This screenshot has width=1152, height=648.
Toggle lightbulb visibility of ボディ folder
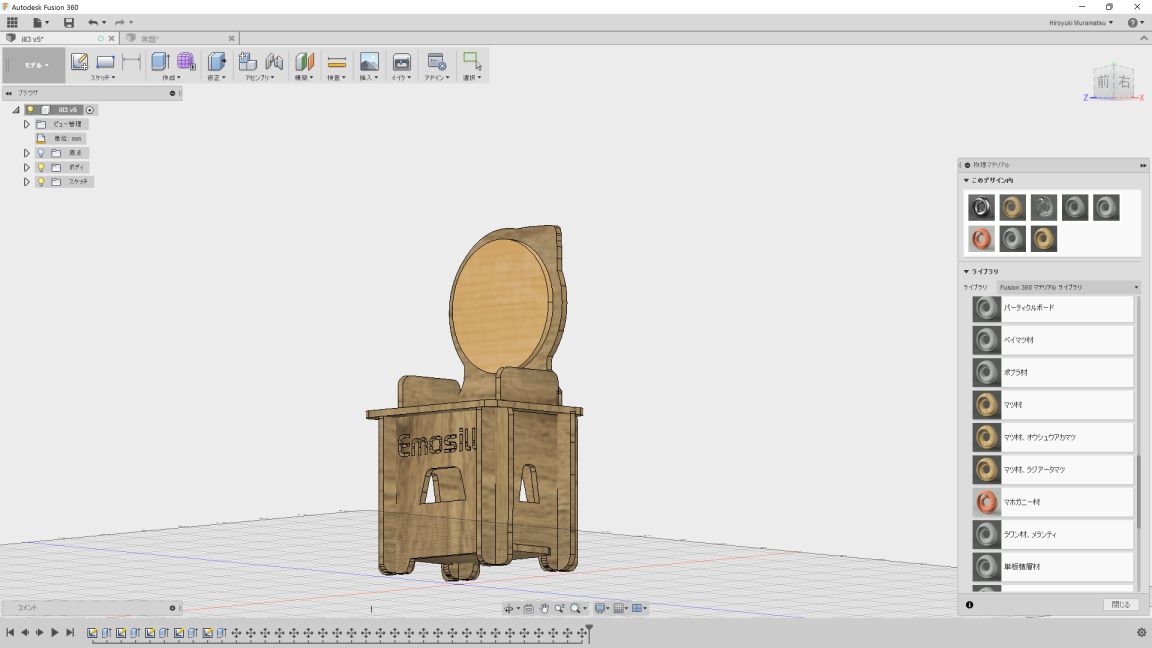click(x=41, y=168)
